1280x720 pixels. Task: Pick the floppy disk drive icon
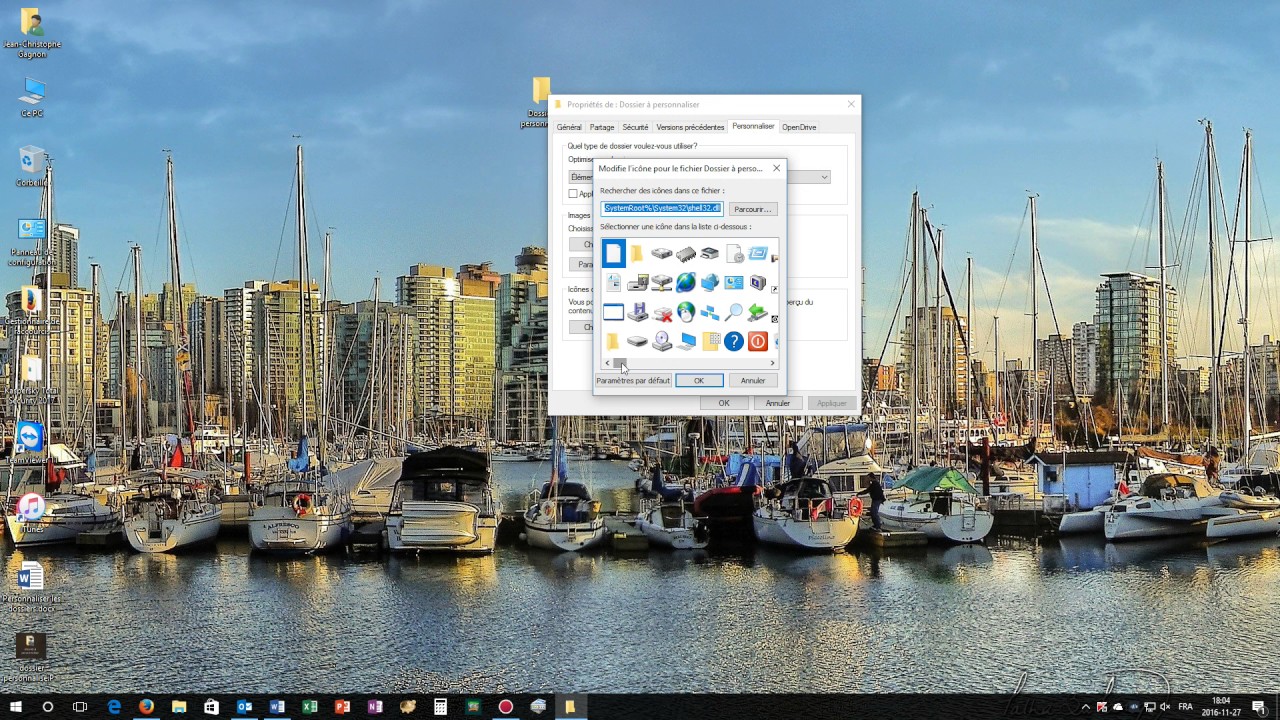coord(637,312)
